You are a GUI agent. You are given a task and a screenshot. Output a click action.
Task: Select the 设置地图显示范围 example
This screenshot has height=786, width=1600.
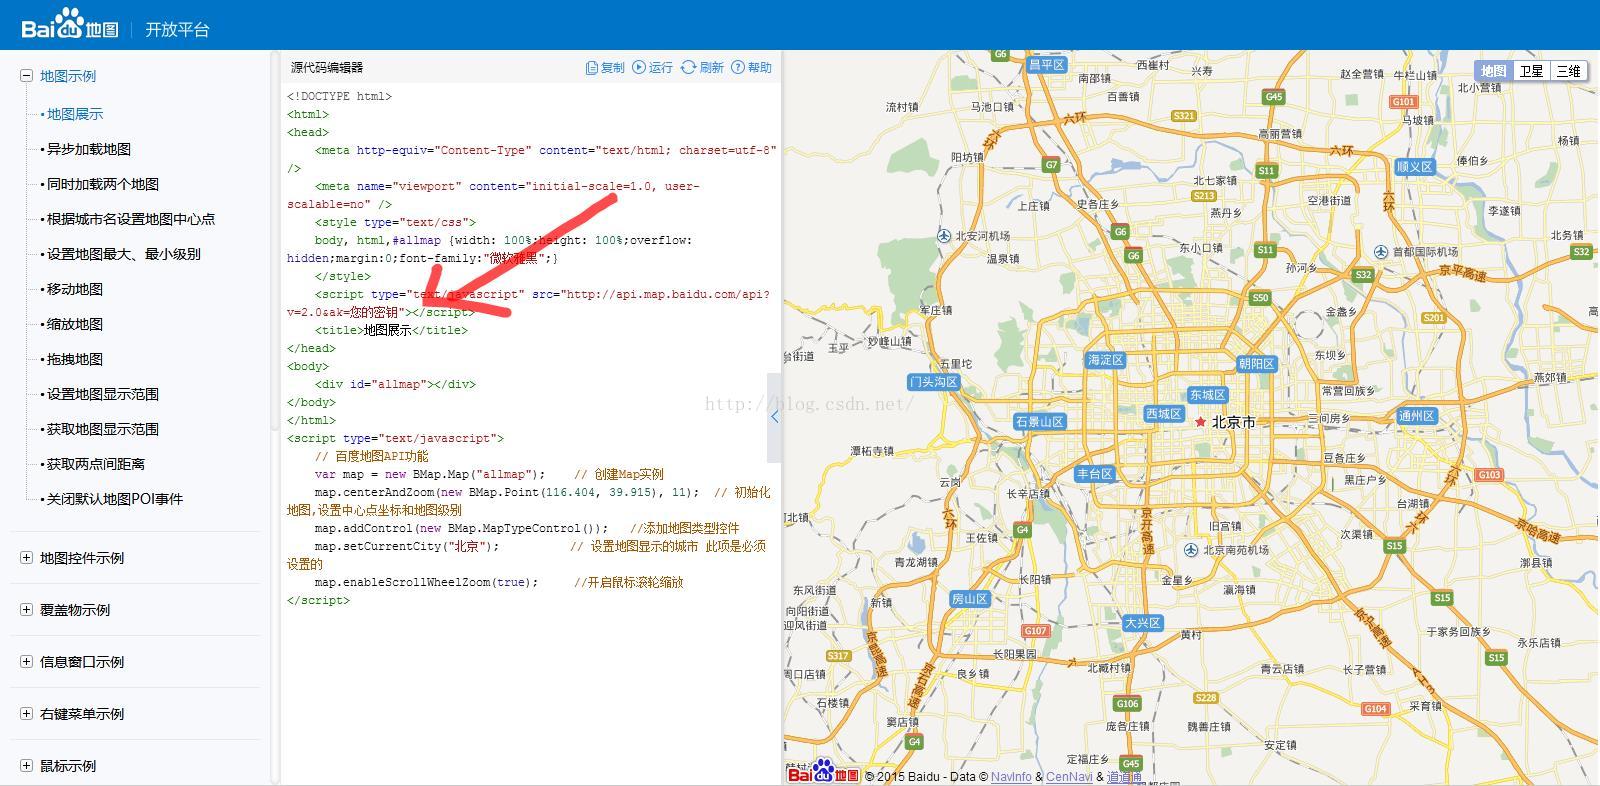pyautogui.click(x=103, y=394)
